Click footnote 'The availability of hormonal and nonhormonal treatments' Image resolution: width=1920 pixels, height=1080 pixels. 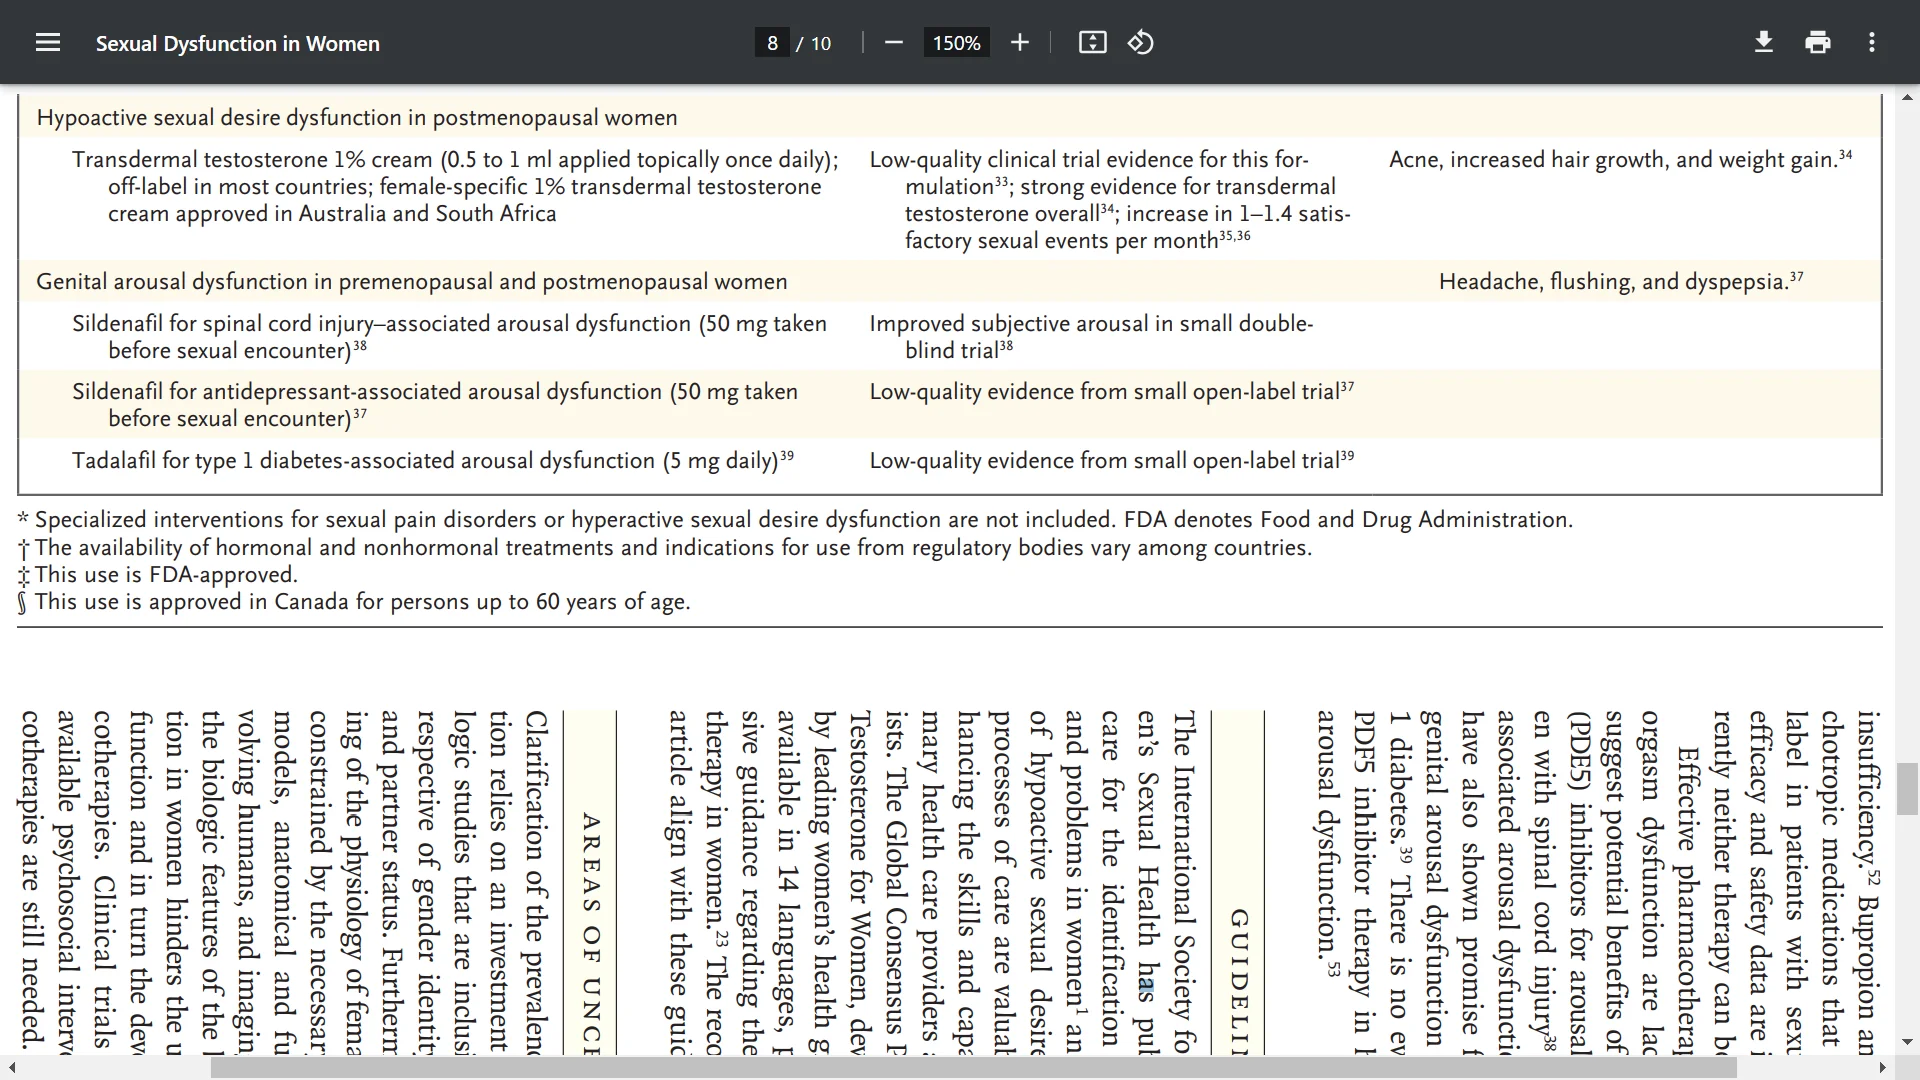(665, 548)
